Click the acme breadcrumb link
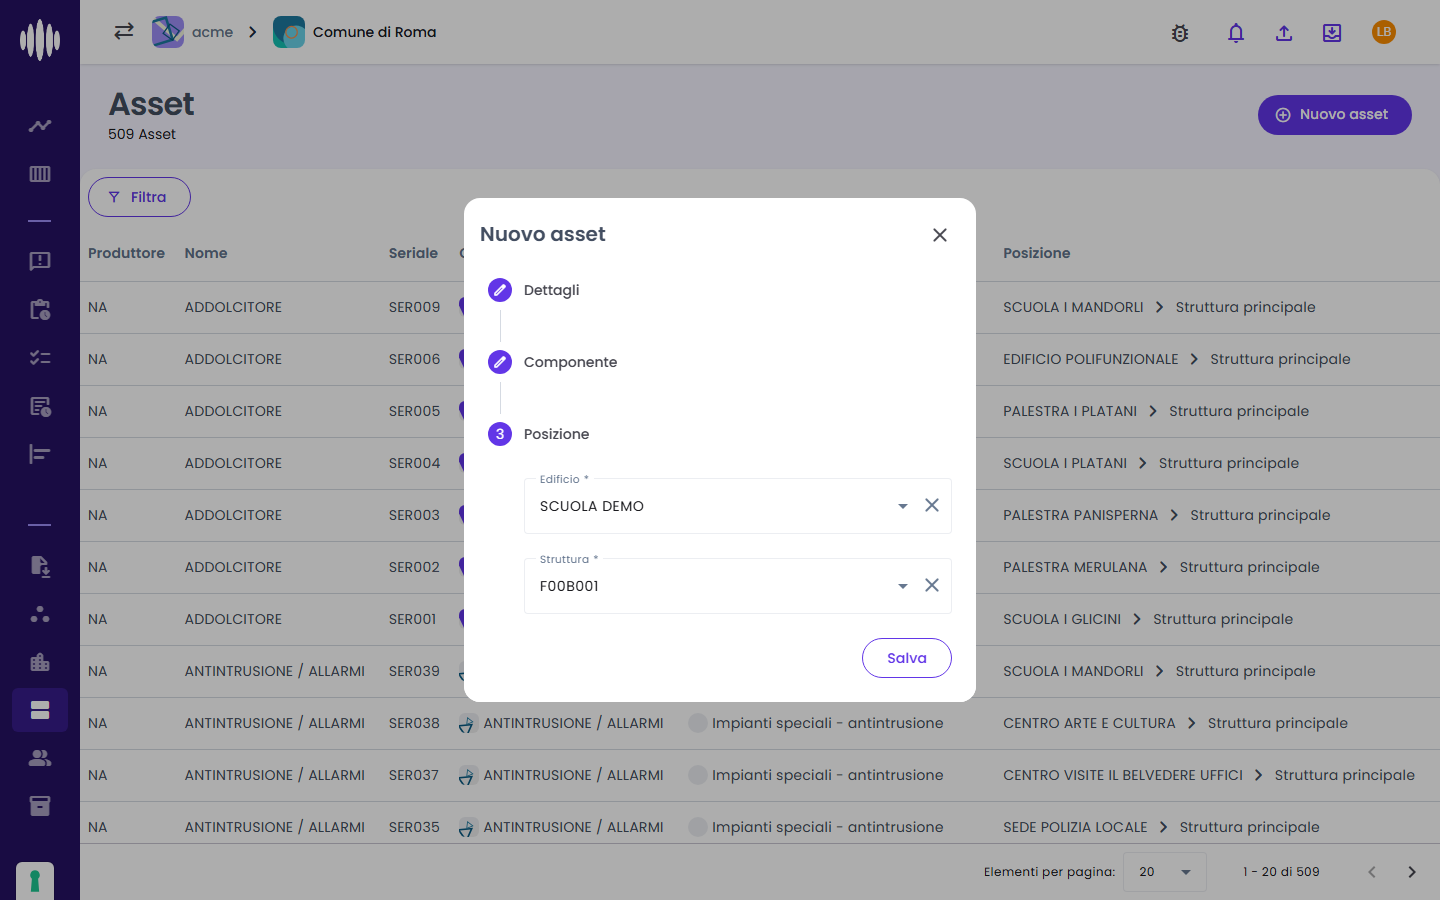Viewport: 1440px width, 900px height. pyautogui.click(x=212, y=32)
